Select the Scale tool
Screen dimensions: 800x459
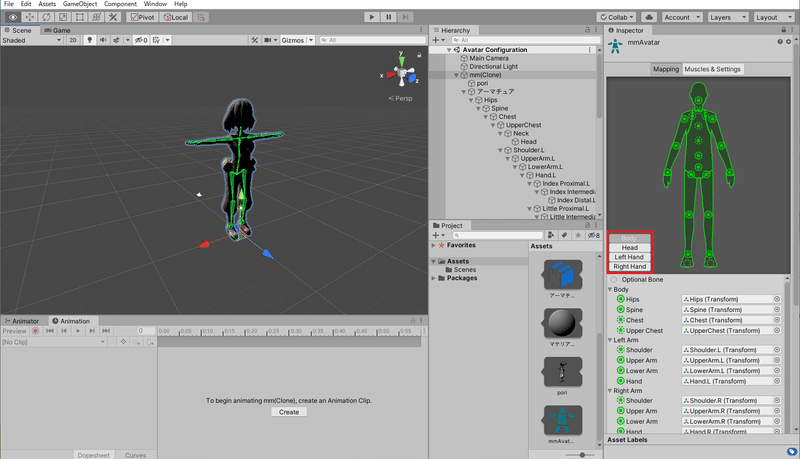[x=63, y=17]
